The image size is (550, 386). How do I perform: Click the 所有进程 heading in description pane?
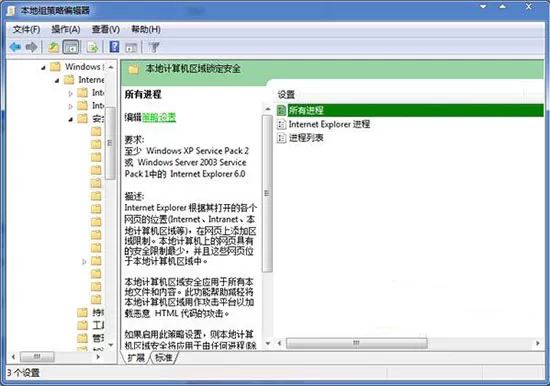point(143,94)
